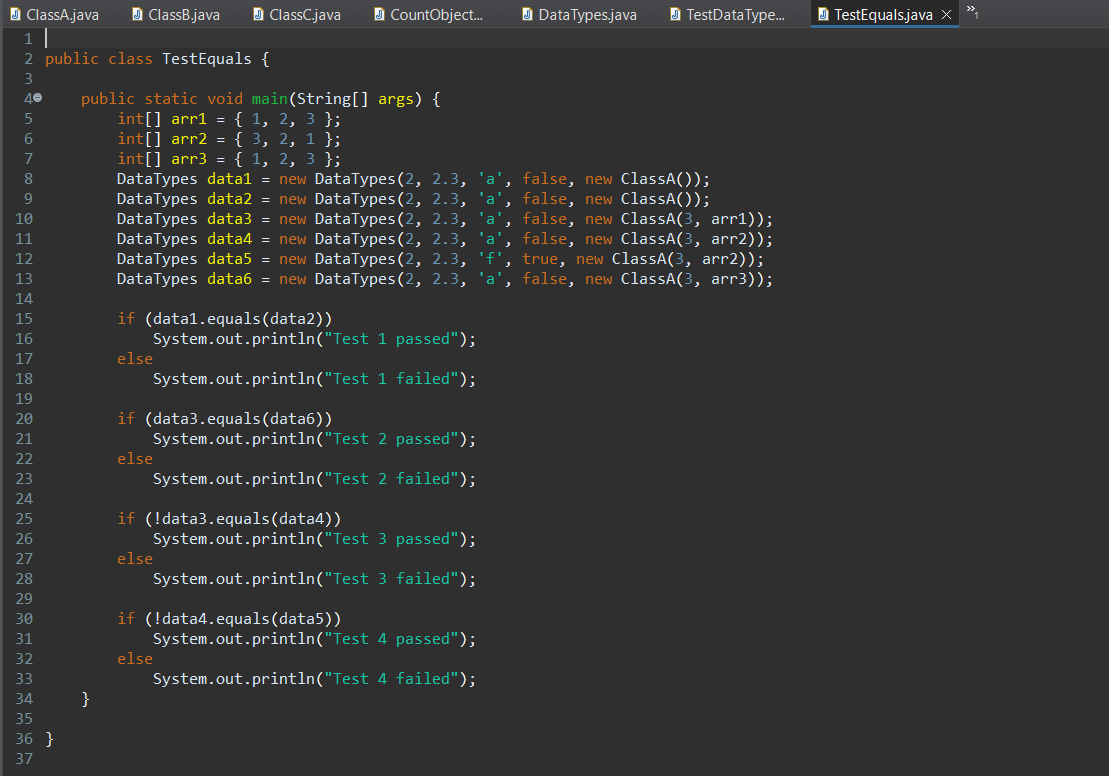This screenshot has width=1109, height=776.
Task: Click the Java file icon on TestEquals.java tab
Action: (x=823, y=14)
